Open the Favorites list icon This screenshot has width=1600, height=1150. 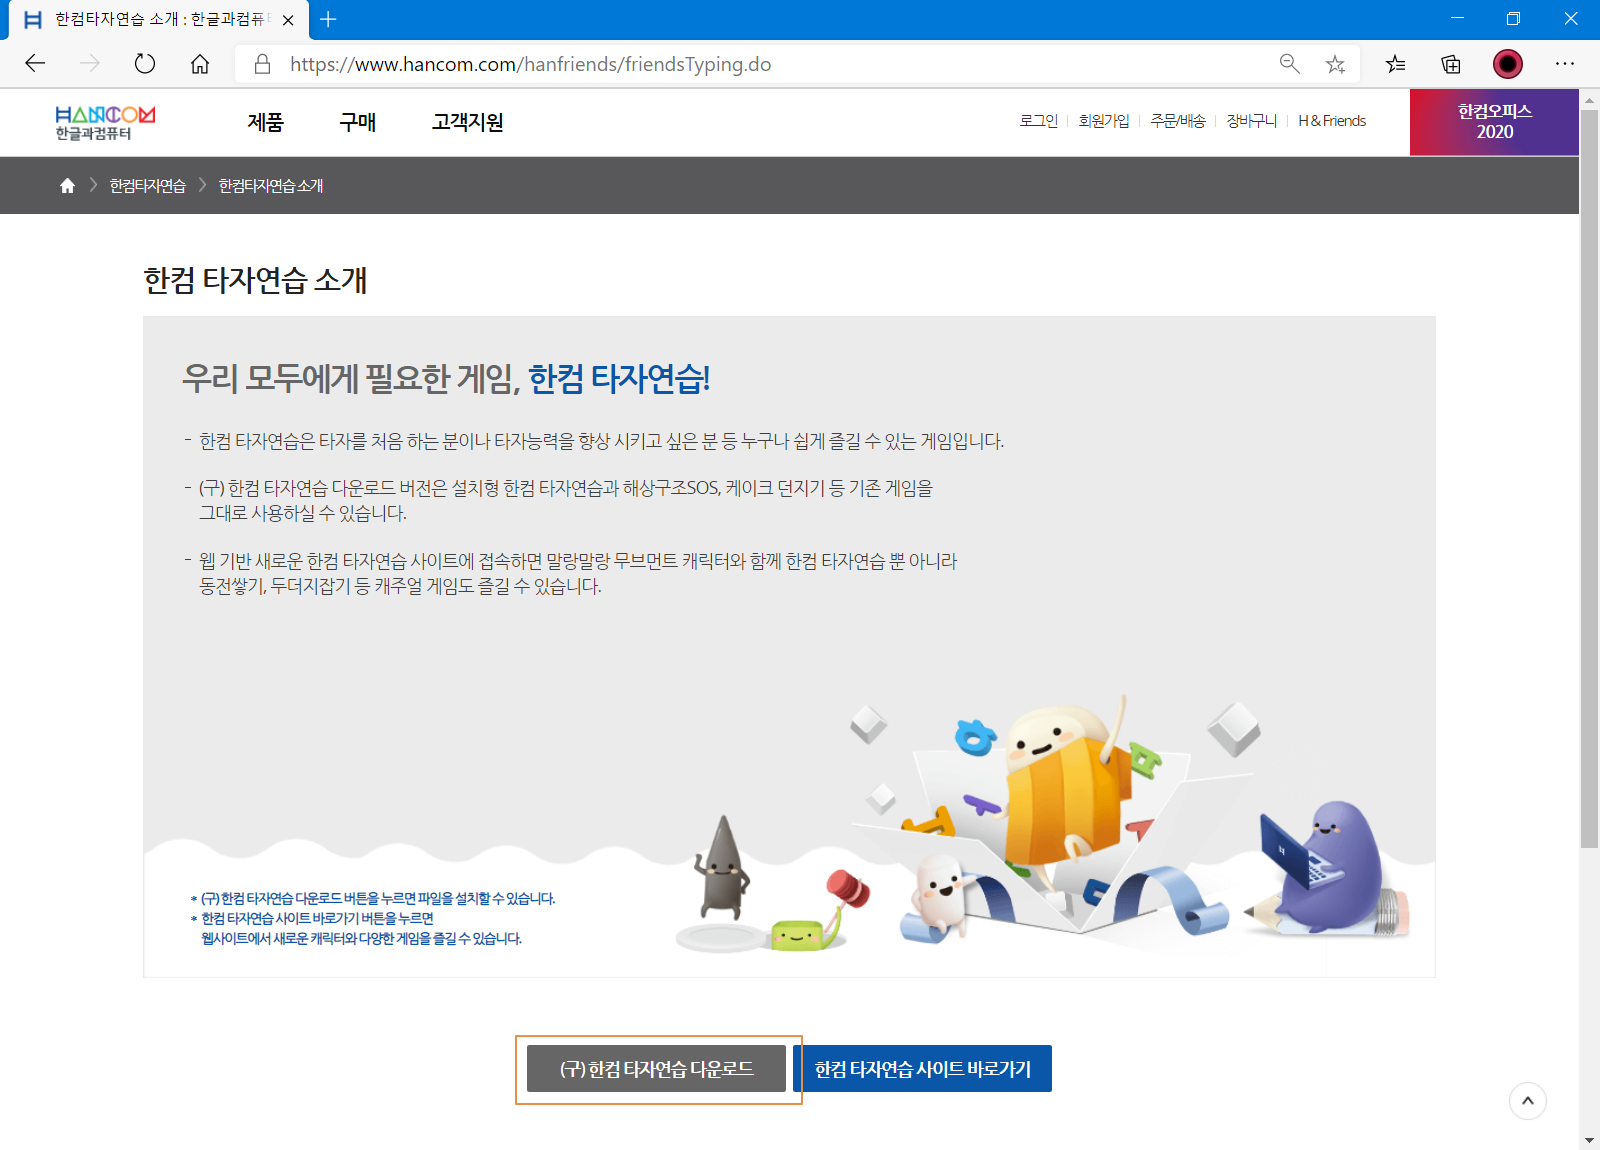[1396, 64]
